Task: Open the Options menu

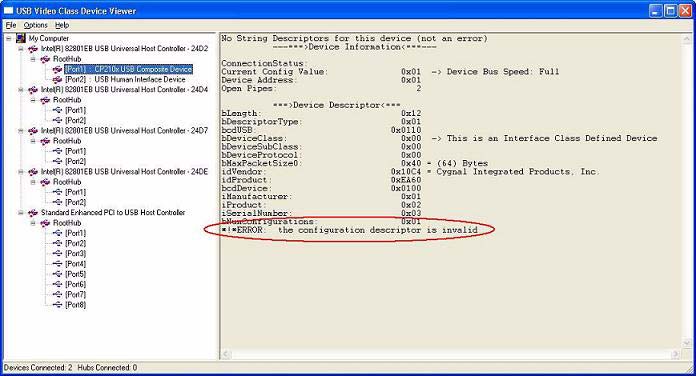Action: 36,25
